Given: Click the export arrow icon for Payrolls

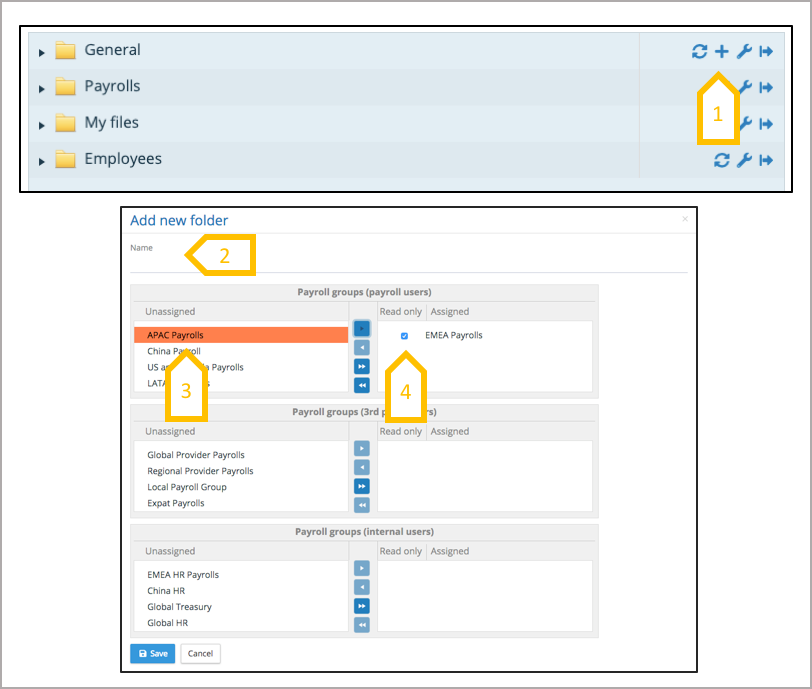Looking at the screenshot, I should point(766,88).
